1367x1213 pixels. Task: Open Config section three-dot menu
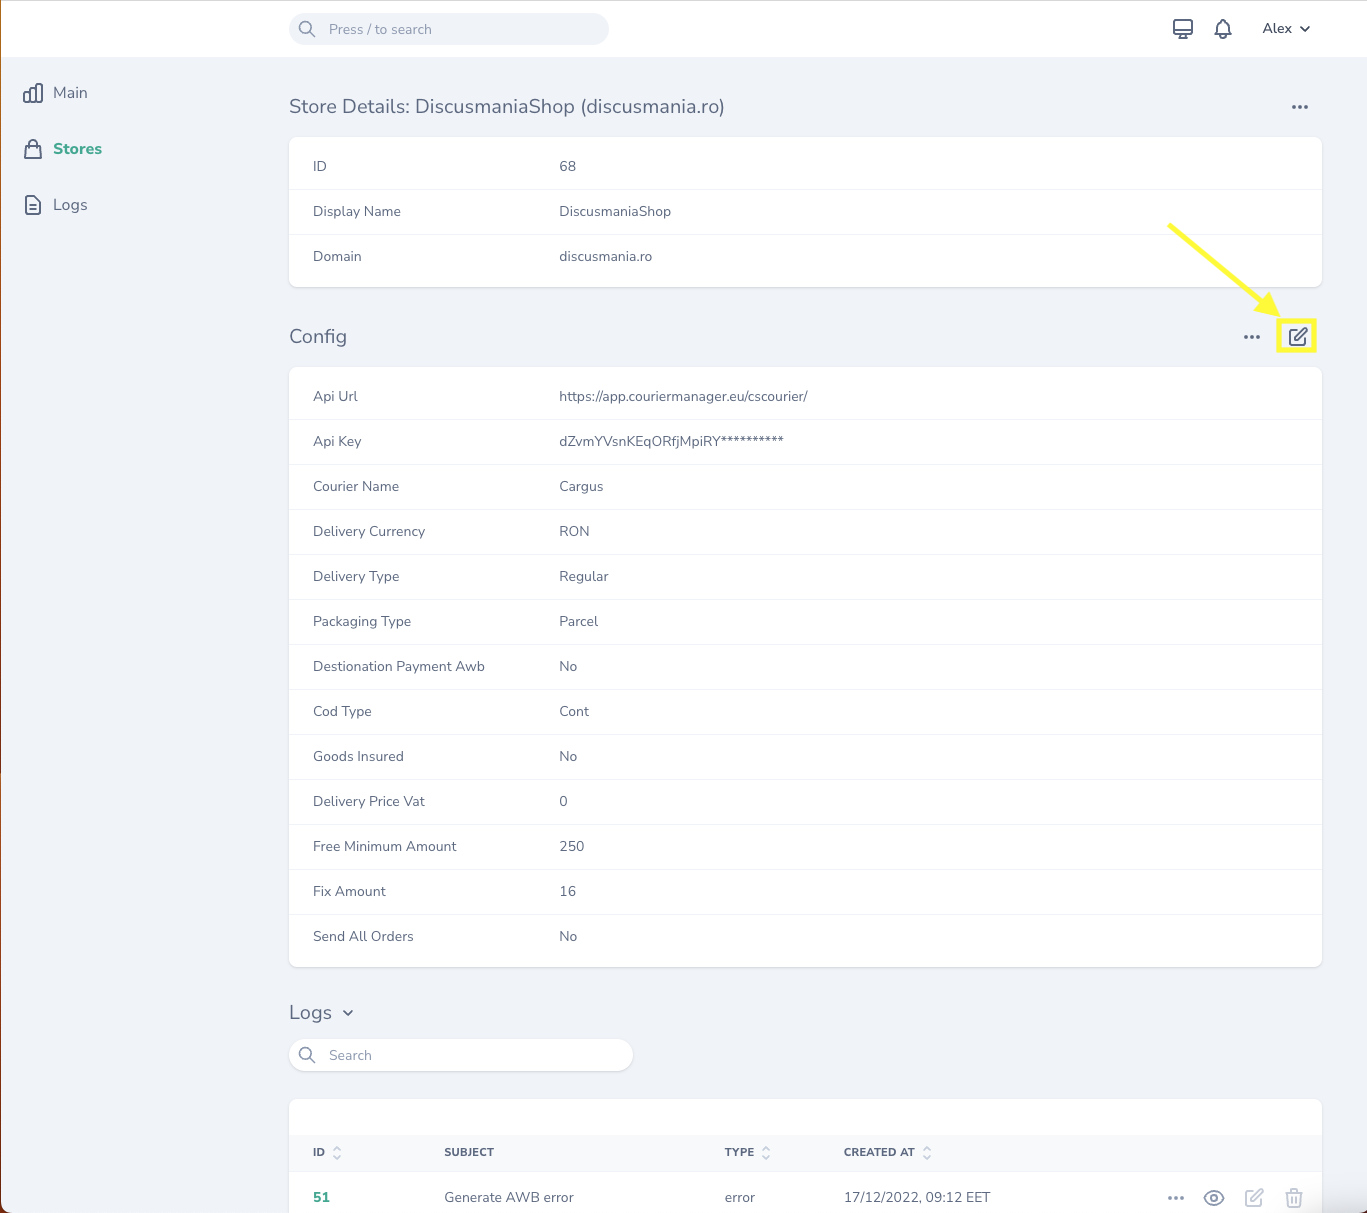(x=1252, y=337)
